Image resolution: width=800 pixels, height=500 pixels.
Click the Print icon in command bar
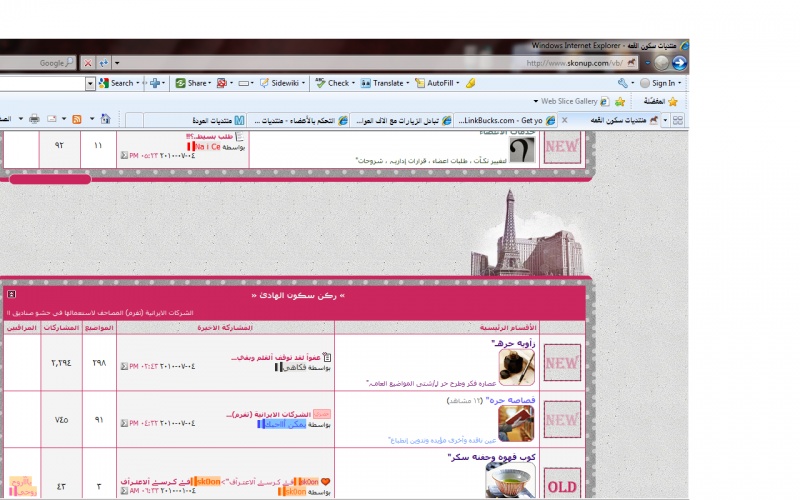tap(33, 119)
